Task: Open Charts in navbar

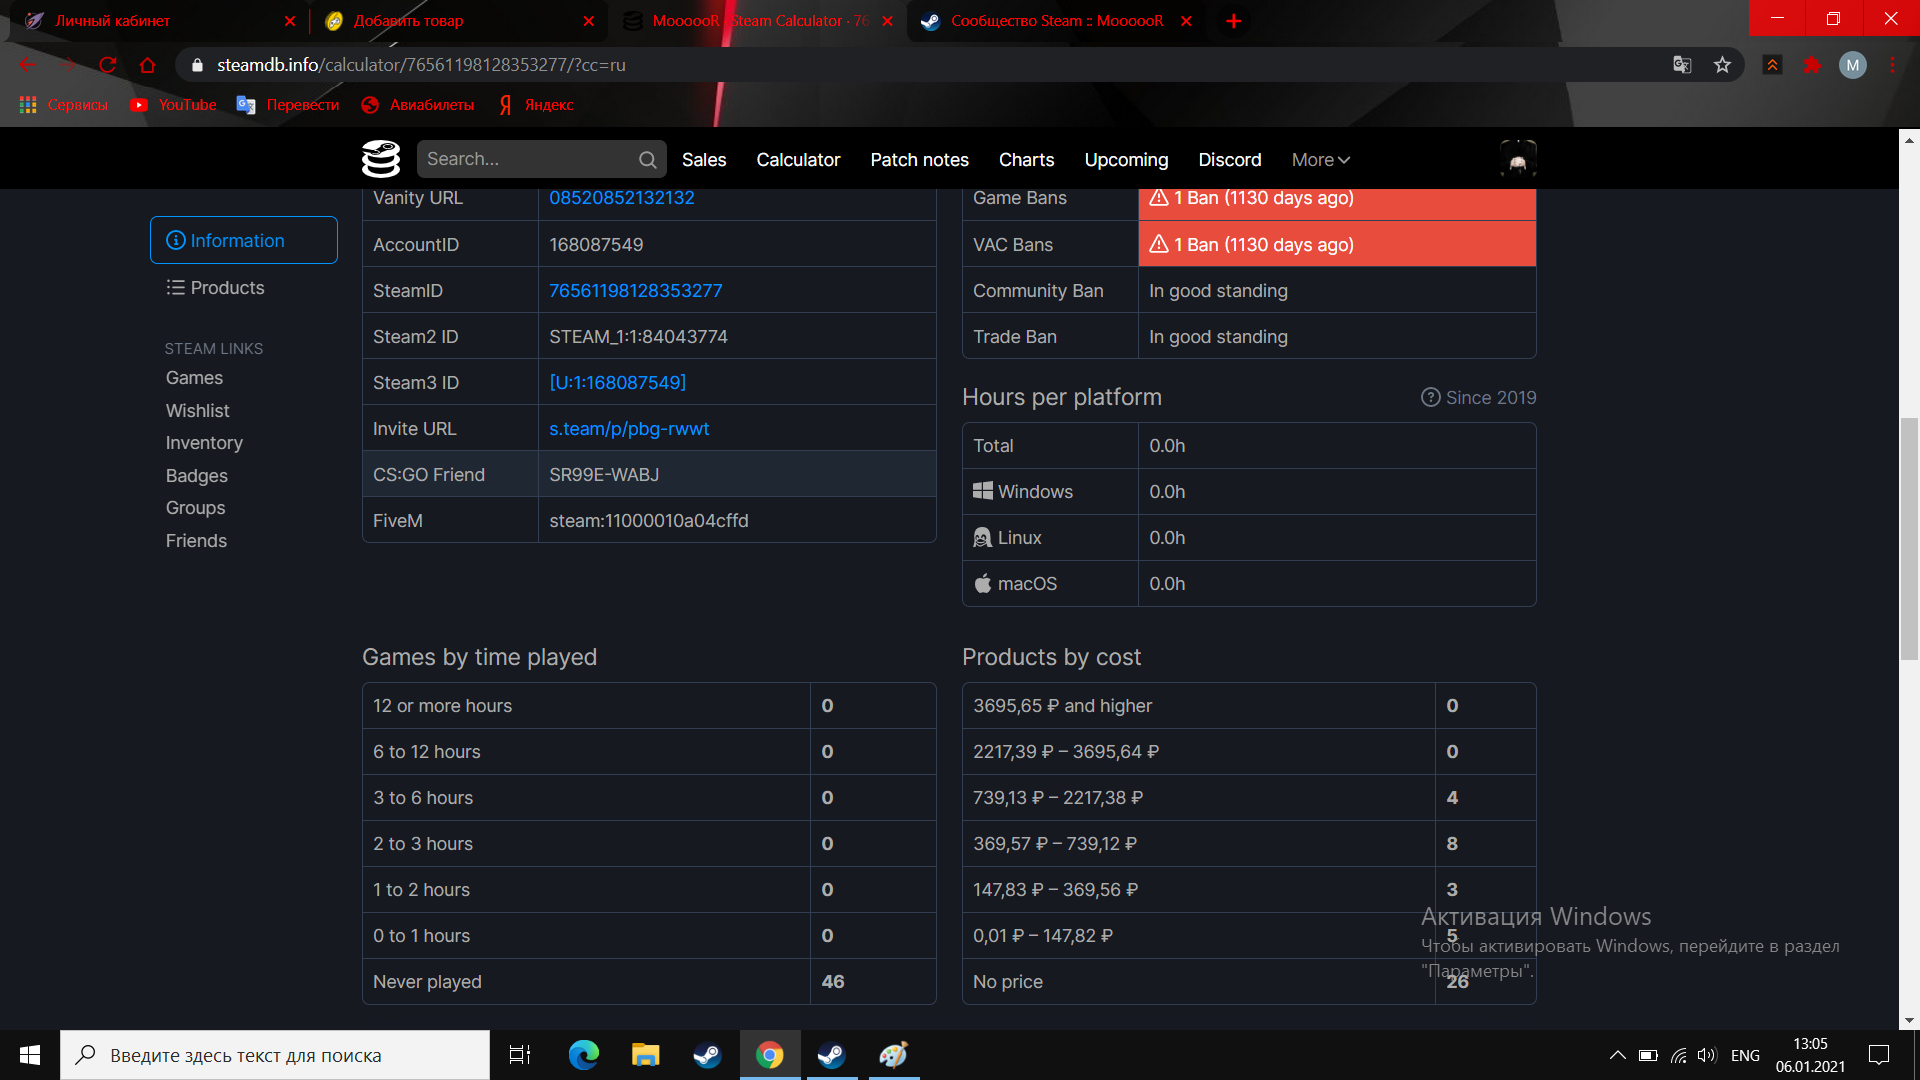Action: point(1026,160)
